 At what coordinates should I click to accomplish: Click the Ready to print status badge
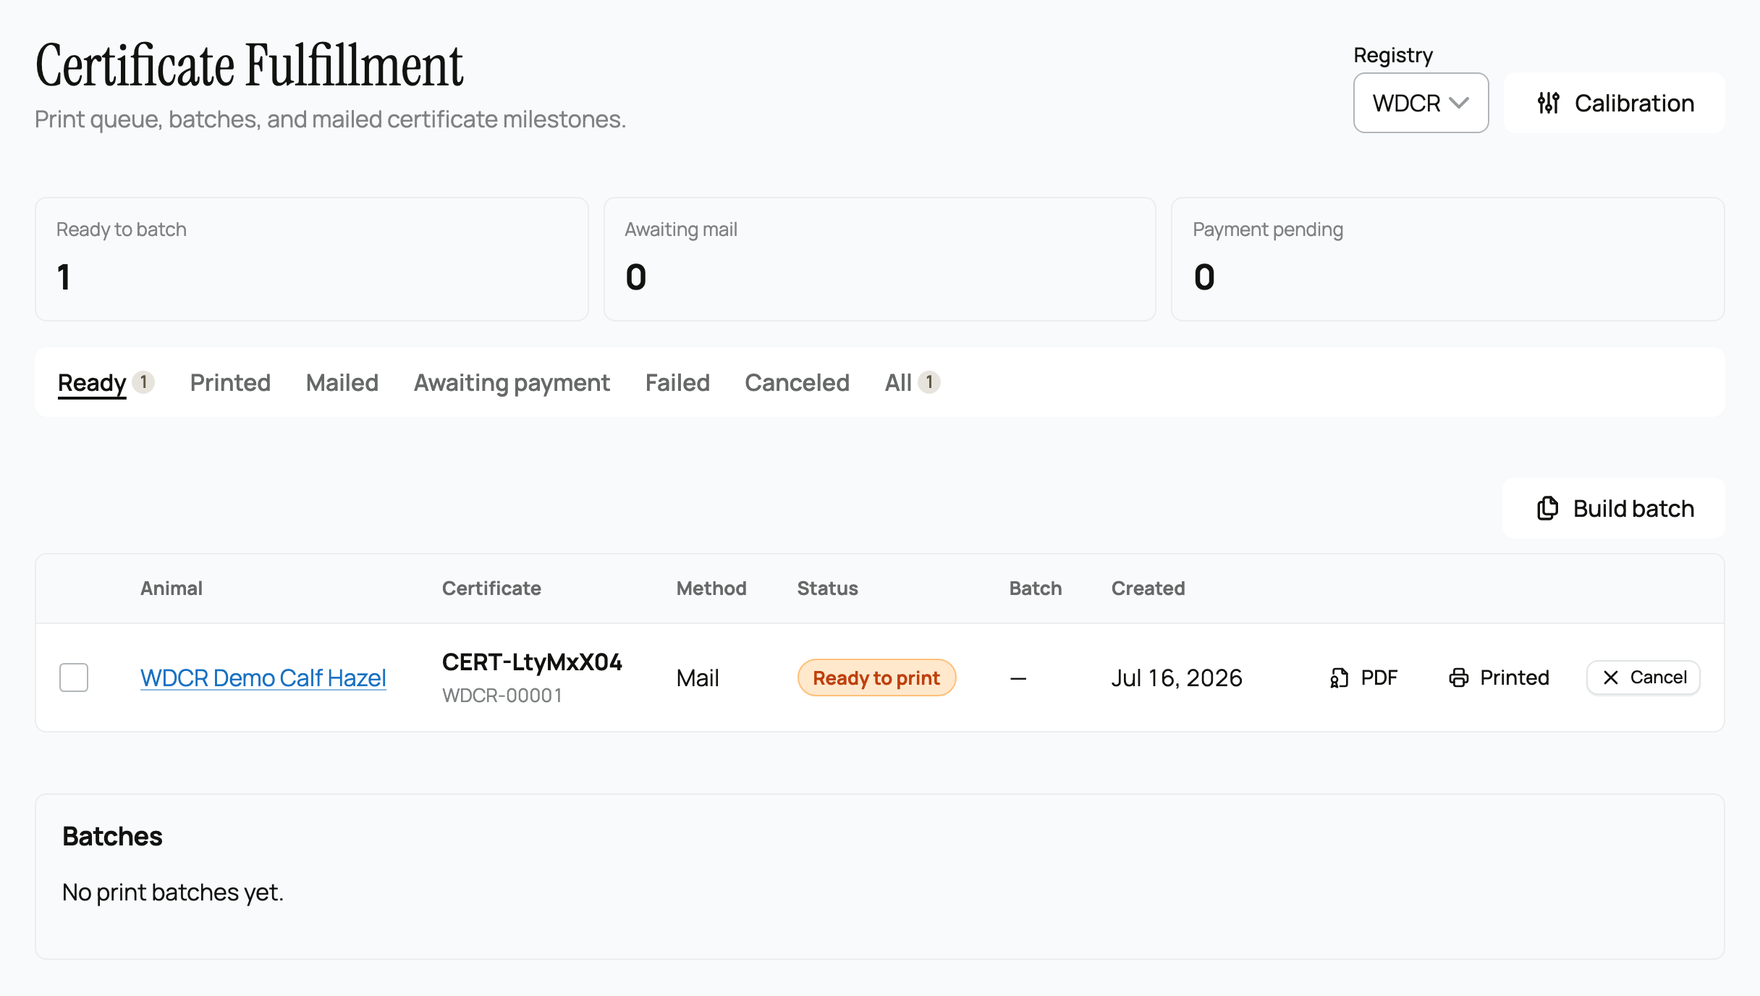pos(876,678)
